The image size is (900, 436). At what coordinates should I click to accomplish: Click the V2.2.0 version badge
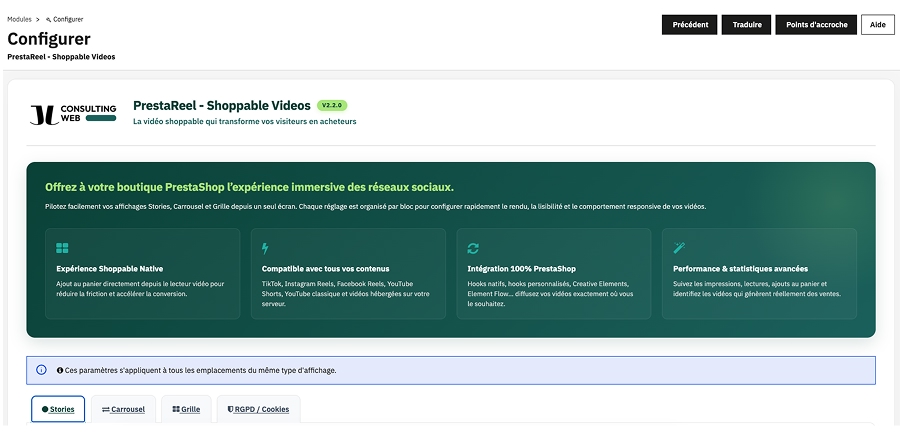[x=332, y=106]
